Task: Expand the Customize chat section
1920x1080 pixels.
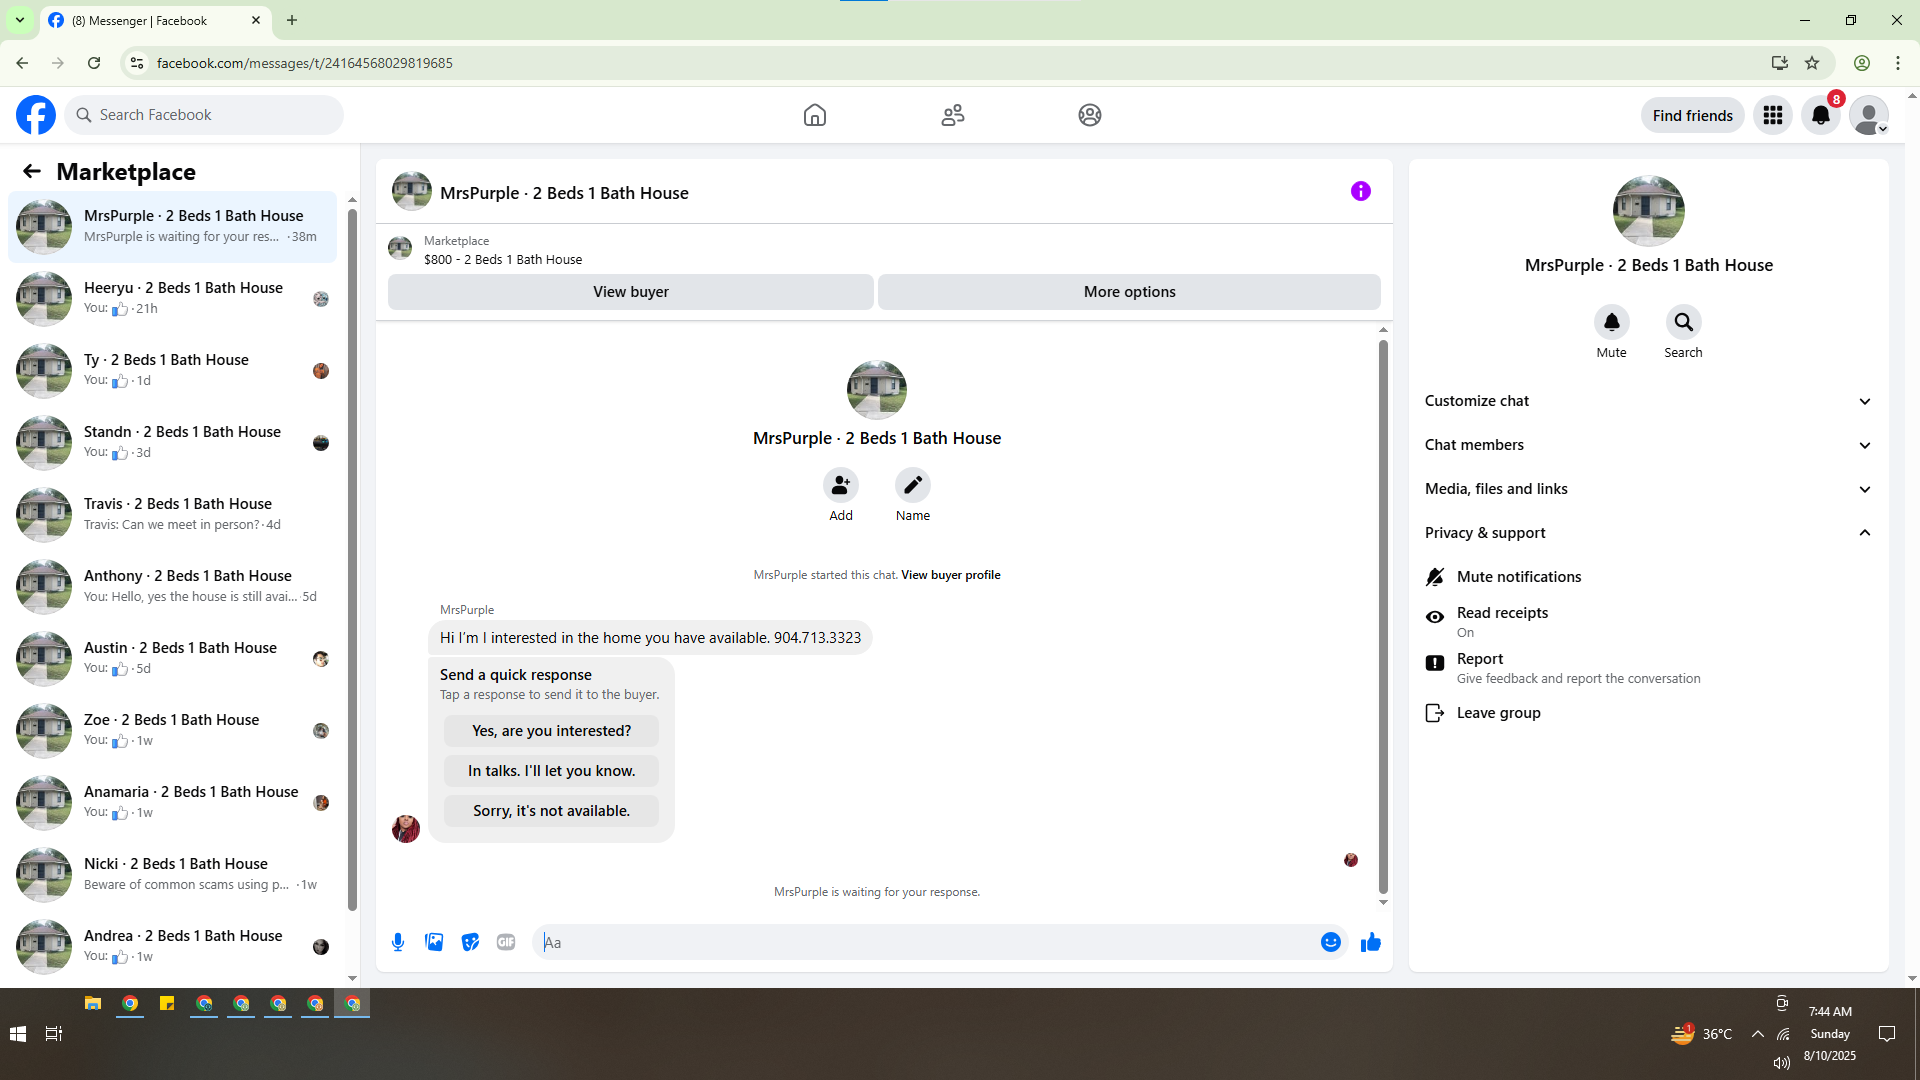Action: click(x=1647, y=401)
